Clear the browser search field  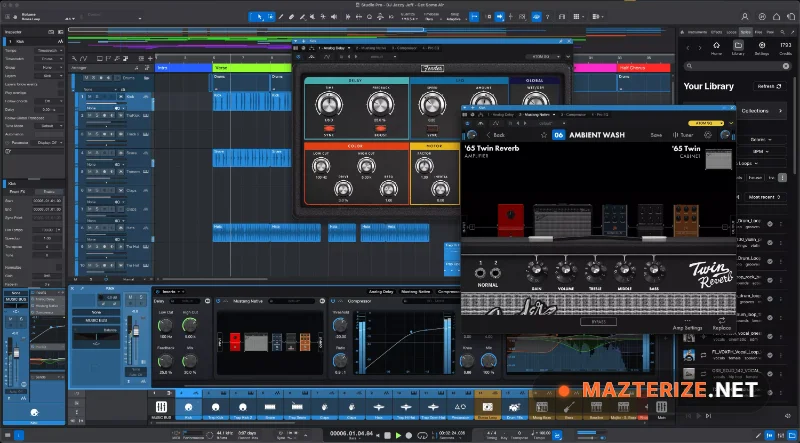click(x=786, y=66)
